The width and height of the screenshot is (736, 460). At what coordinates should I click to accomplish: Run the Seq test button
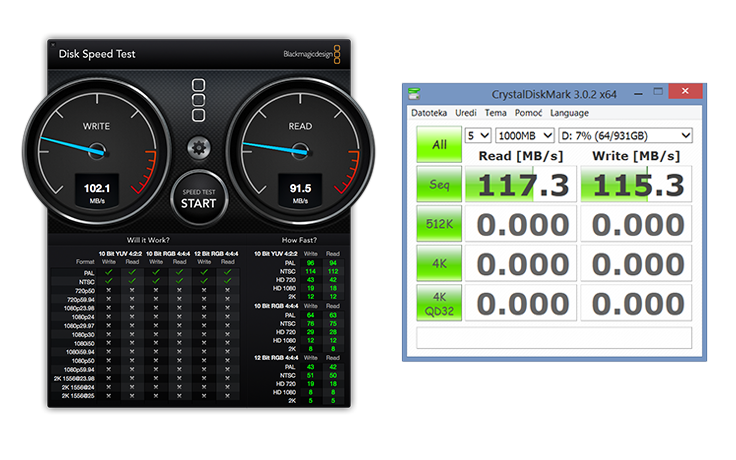[x=439, y=184]
